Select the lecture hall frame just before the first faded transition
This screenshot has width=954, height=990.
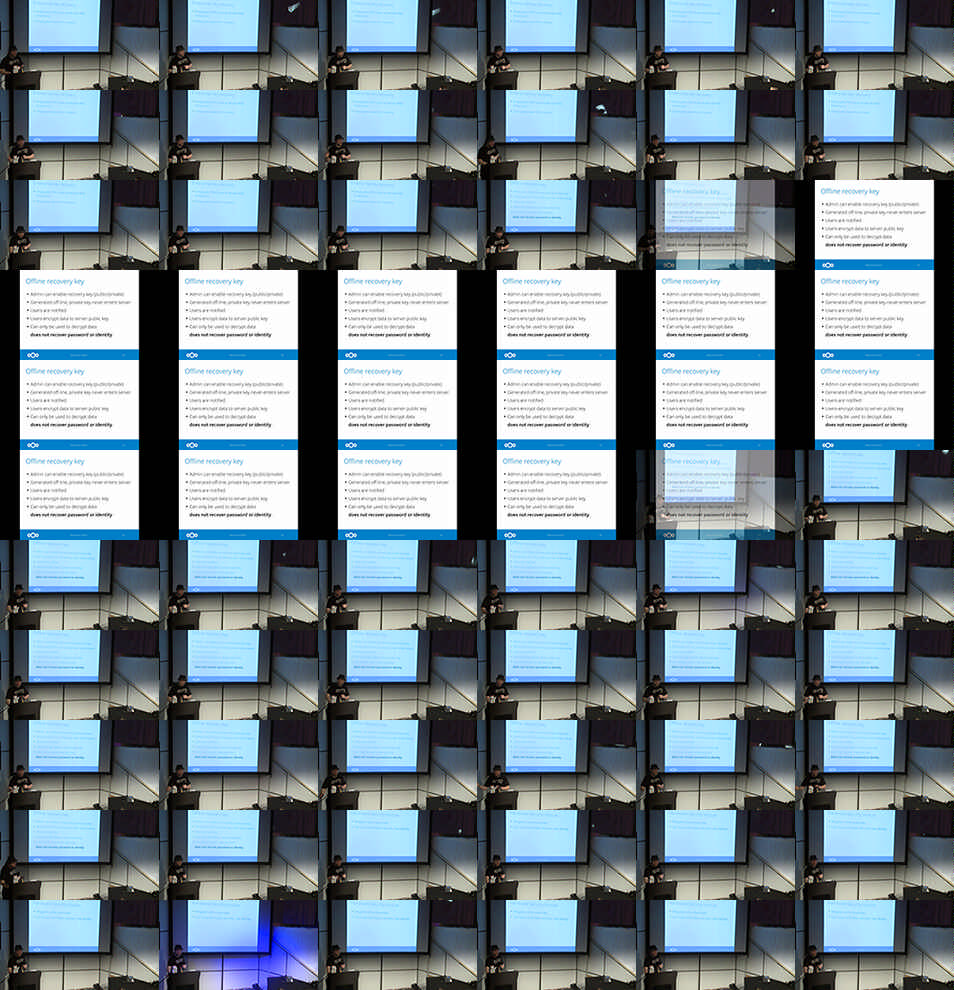click(556, 225)
